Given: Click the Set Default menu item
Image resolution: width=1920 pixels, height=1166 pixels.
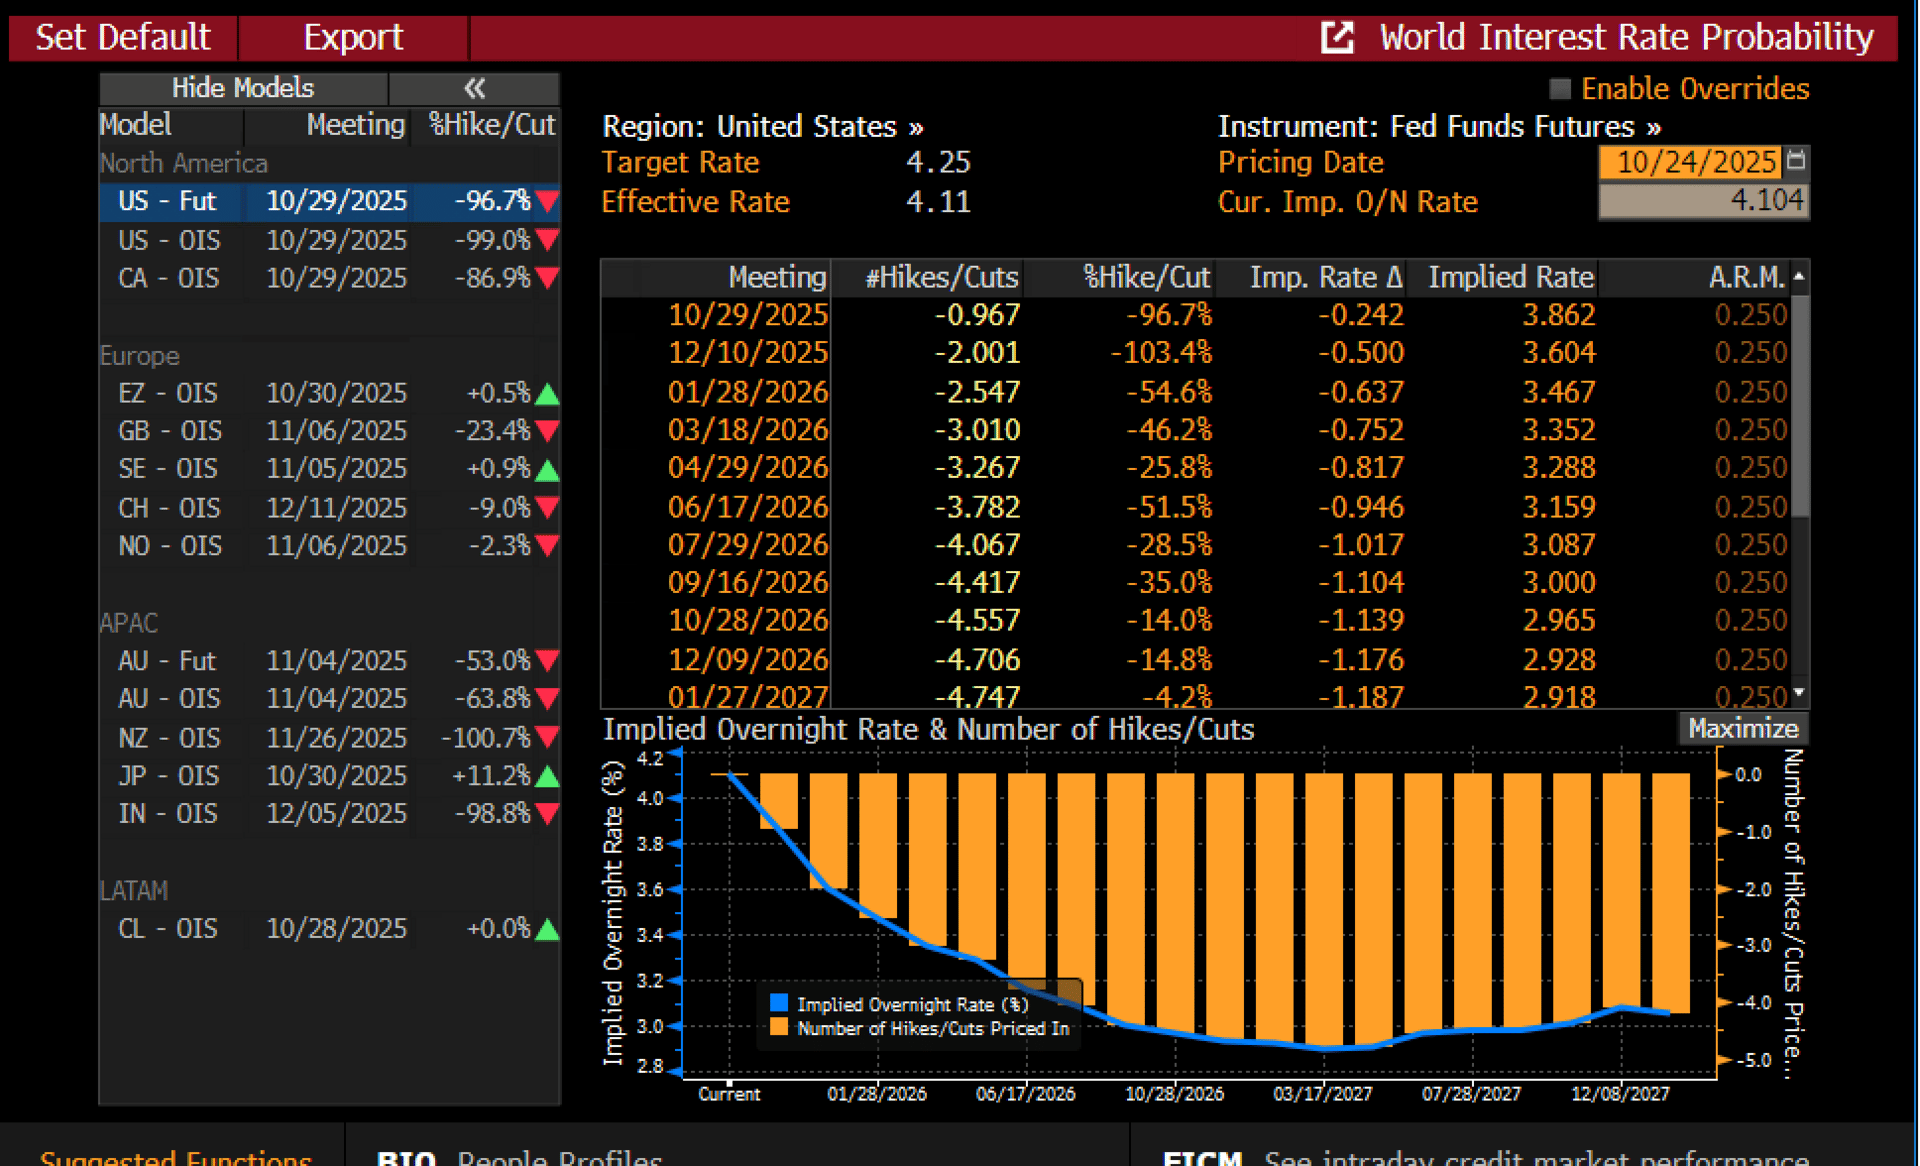Looking at the screenshot, I should coord(123,38).
